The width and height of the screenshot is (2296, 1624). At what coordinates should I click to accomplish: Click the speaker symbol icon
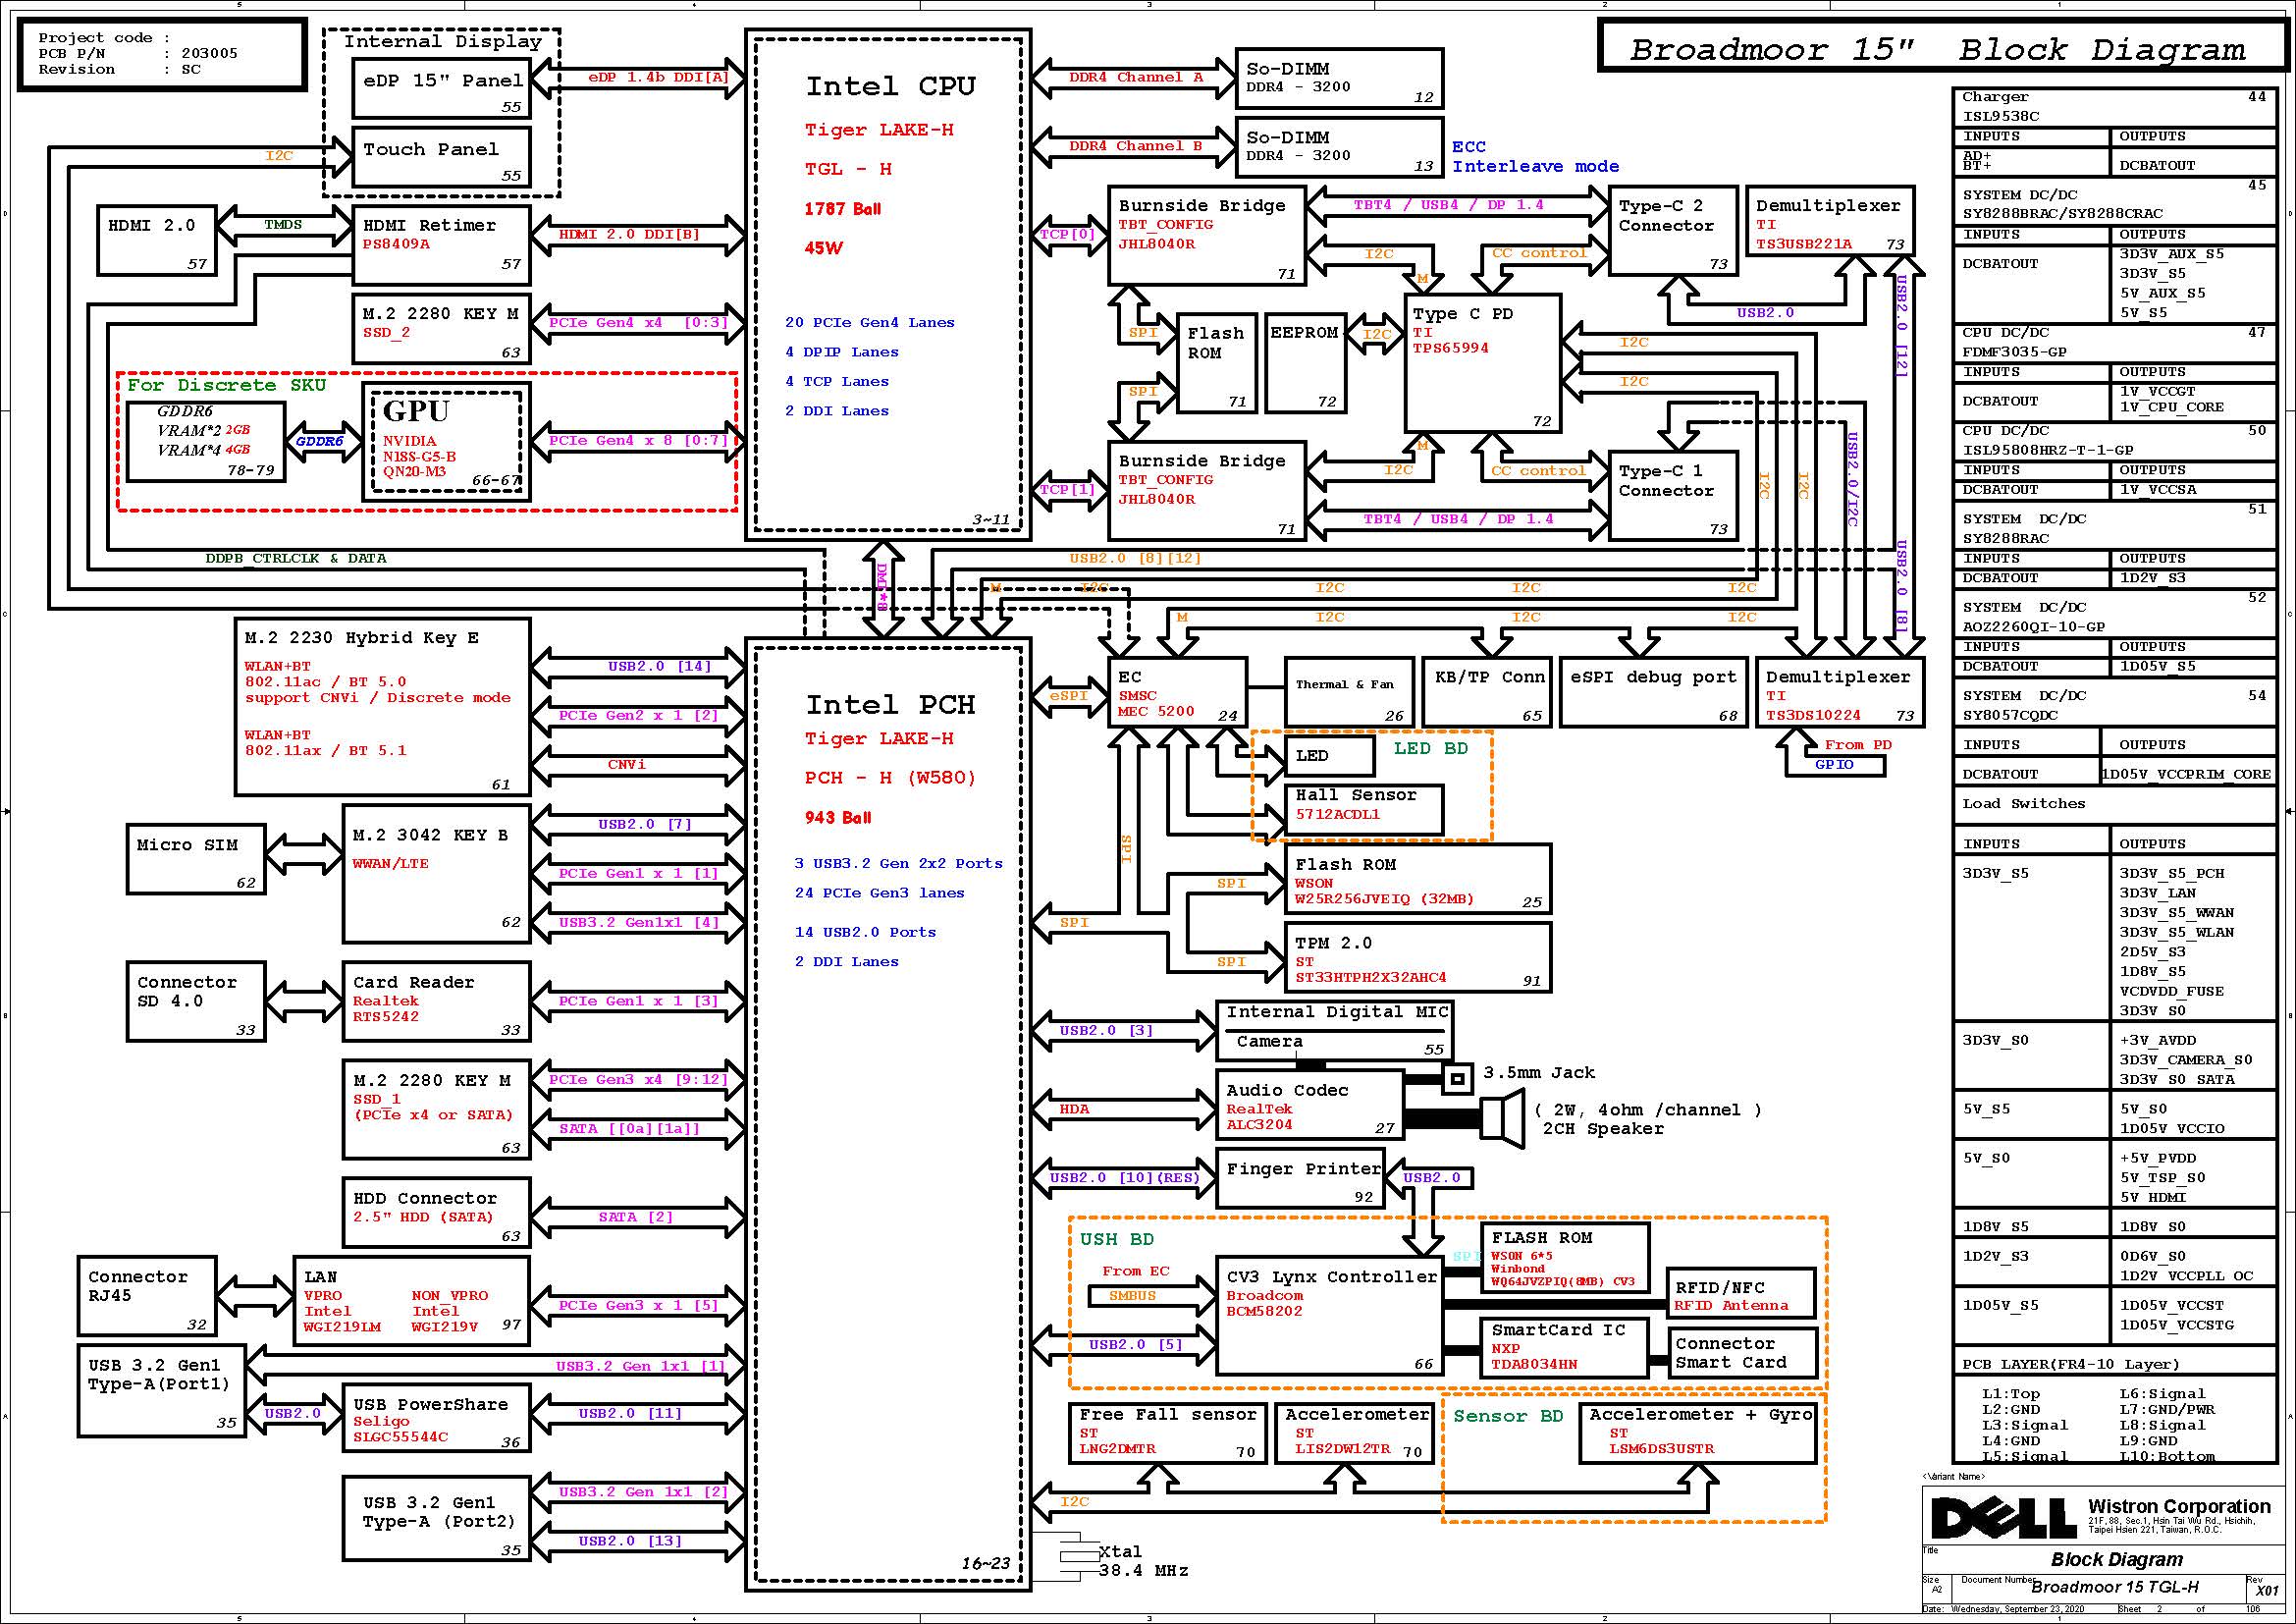click(1503, 1117)
